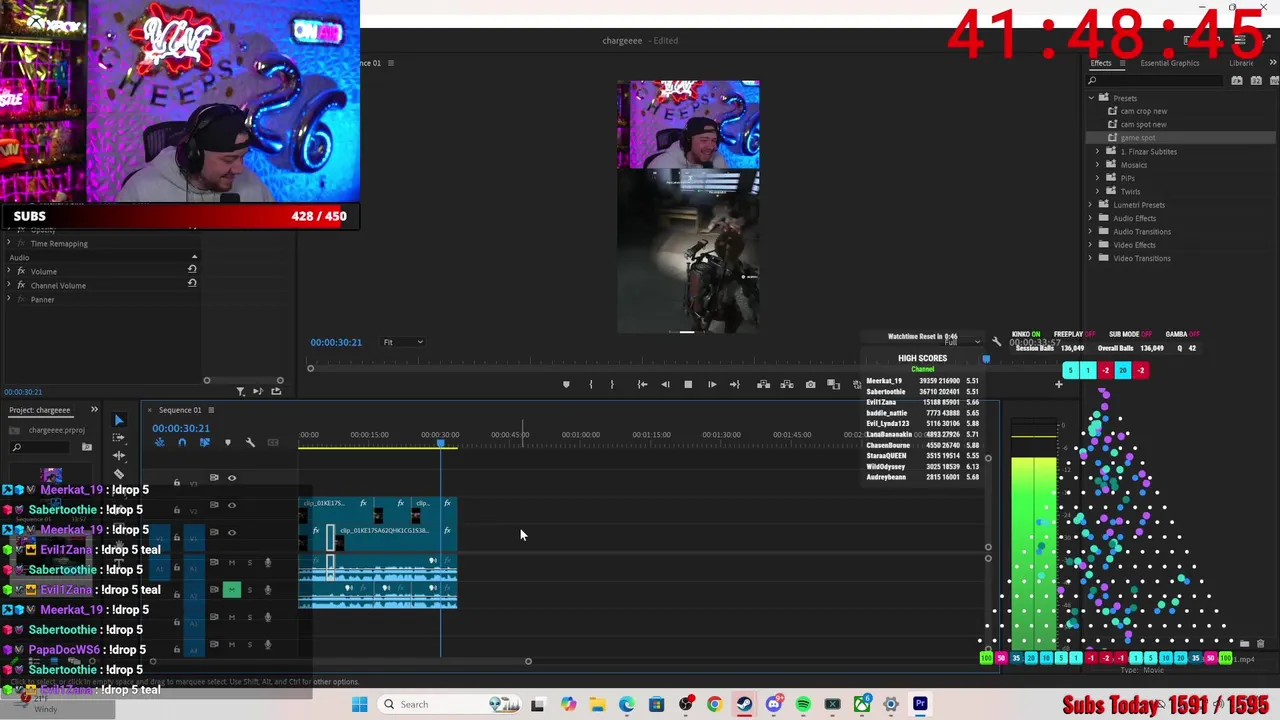Open Sequence 01 panel menu icon
1280x720 pixels.
pos(211,410)
